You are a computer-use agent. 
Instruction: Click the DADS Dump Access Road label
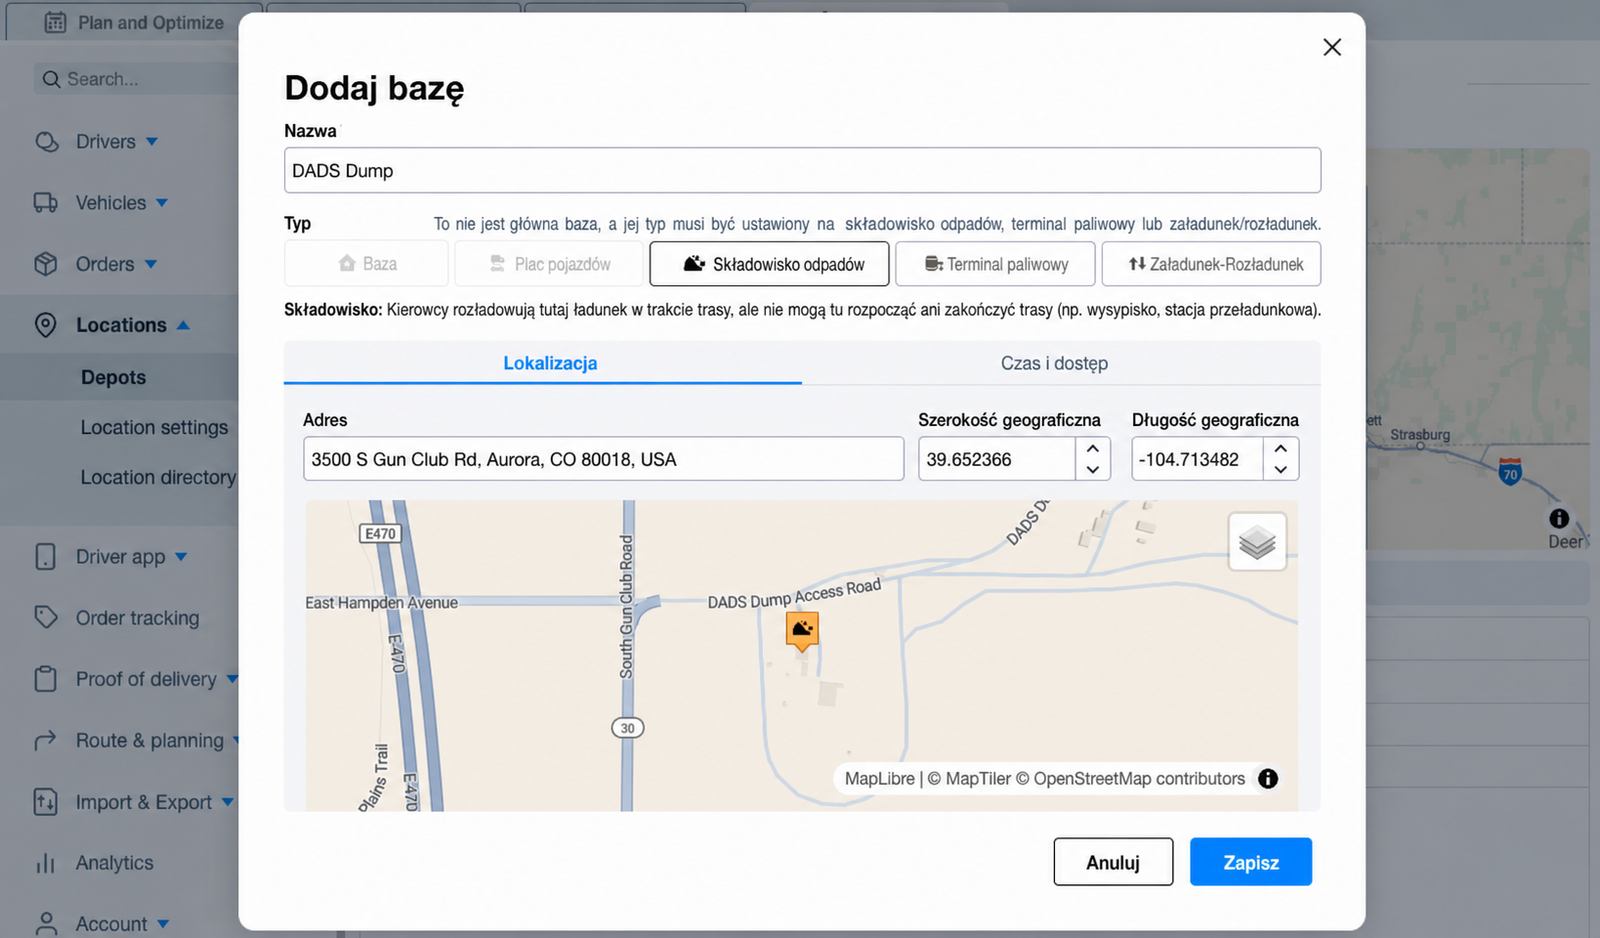tap(794, 594)
